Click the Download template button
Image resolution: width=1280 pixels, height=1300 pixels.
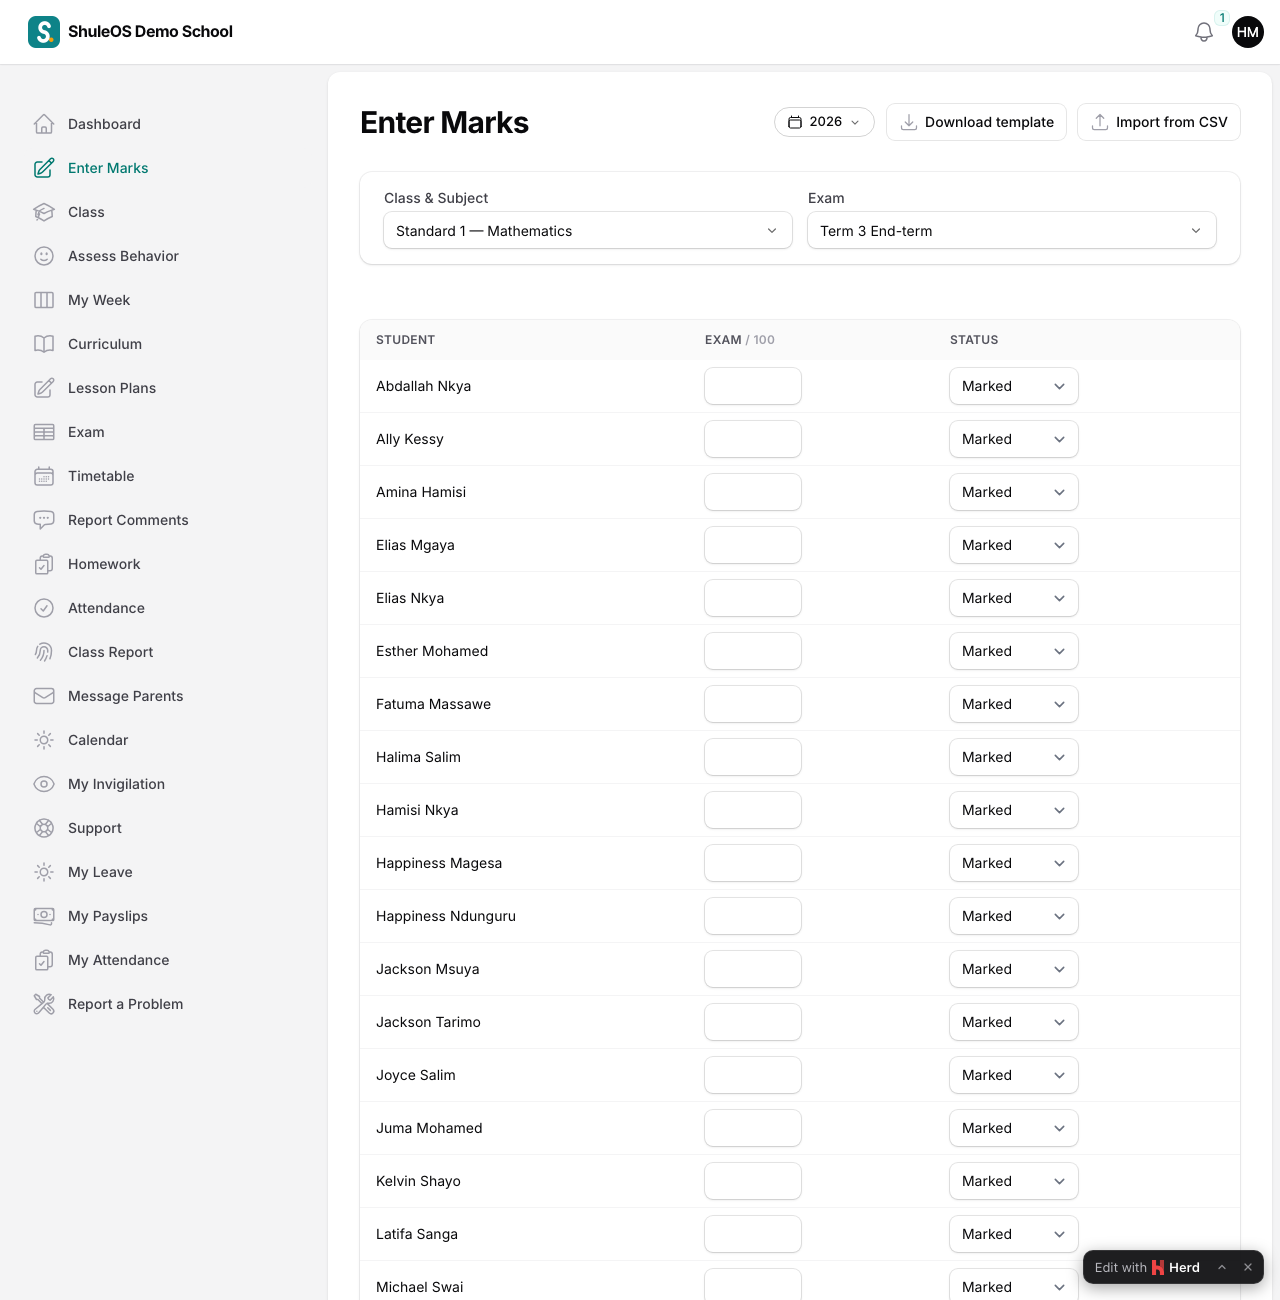tap(976, 122)
